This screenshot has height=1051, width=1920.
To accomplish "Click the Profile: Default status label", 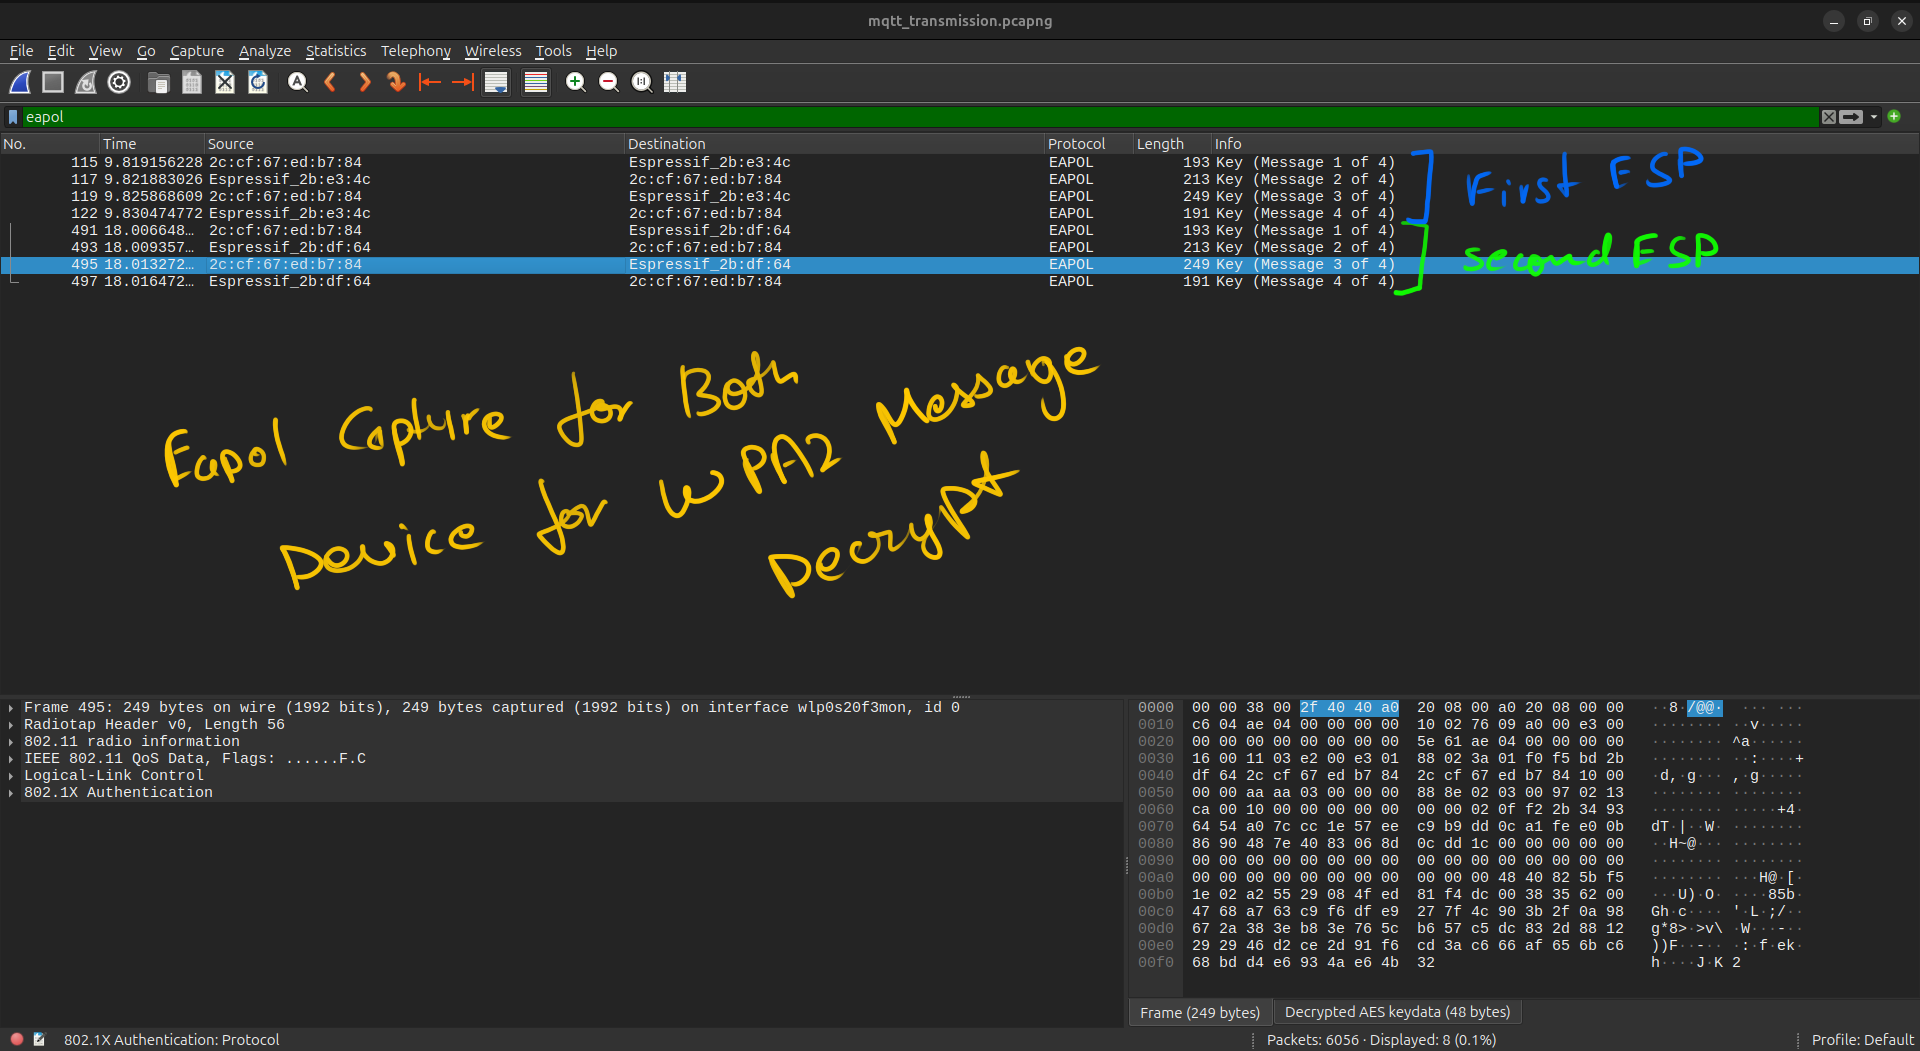I will [x=1862, y=1040].
